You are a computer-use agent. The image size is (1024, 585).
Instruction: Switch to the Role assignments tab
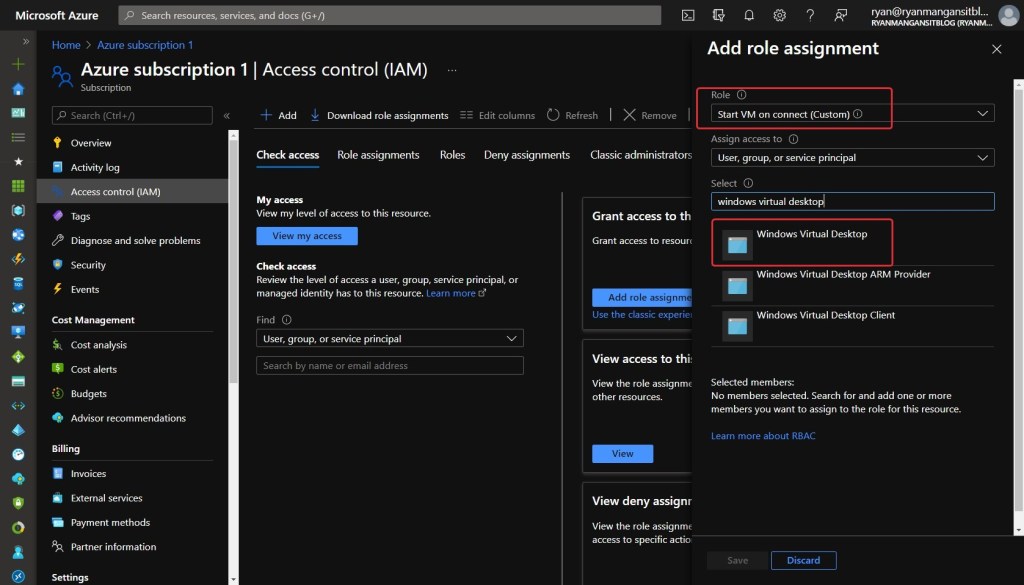[x=378, y=155]
